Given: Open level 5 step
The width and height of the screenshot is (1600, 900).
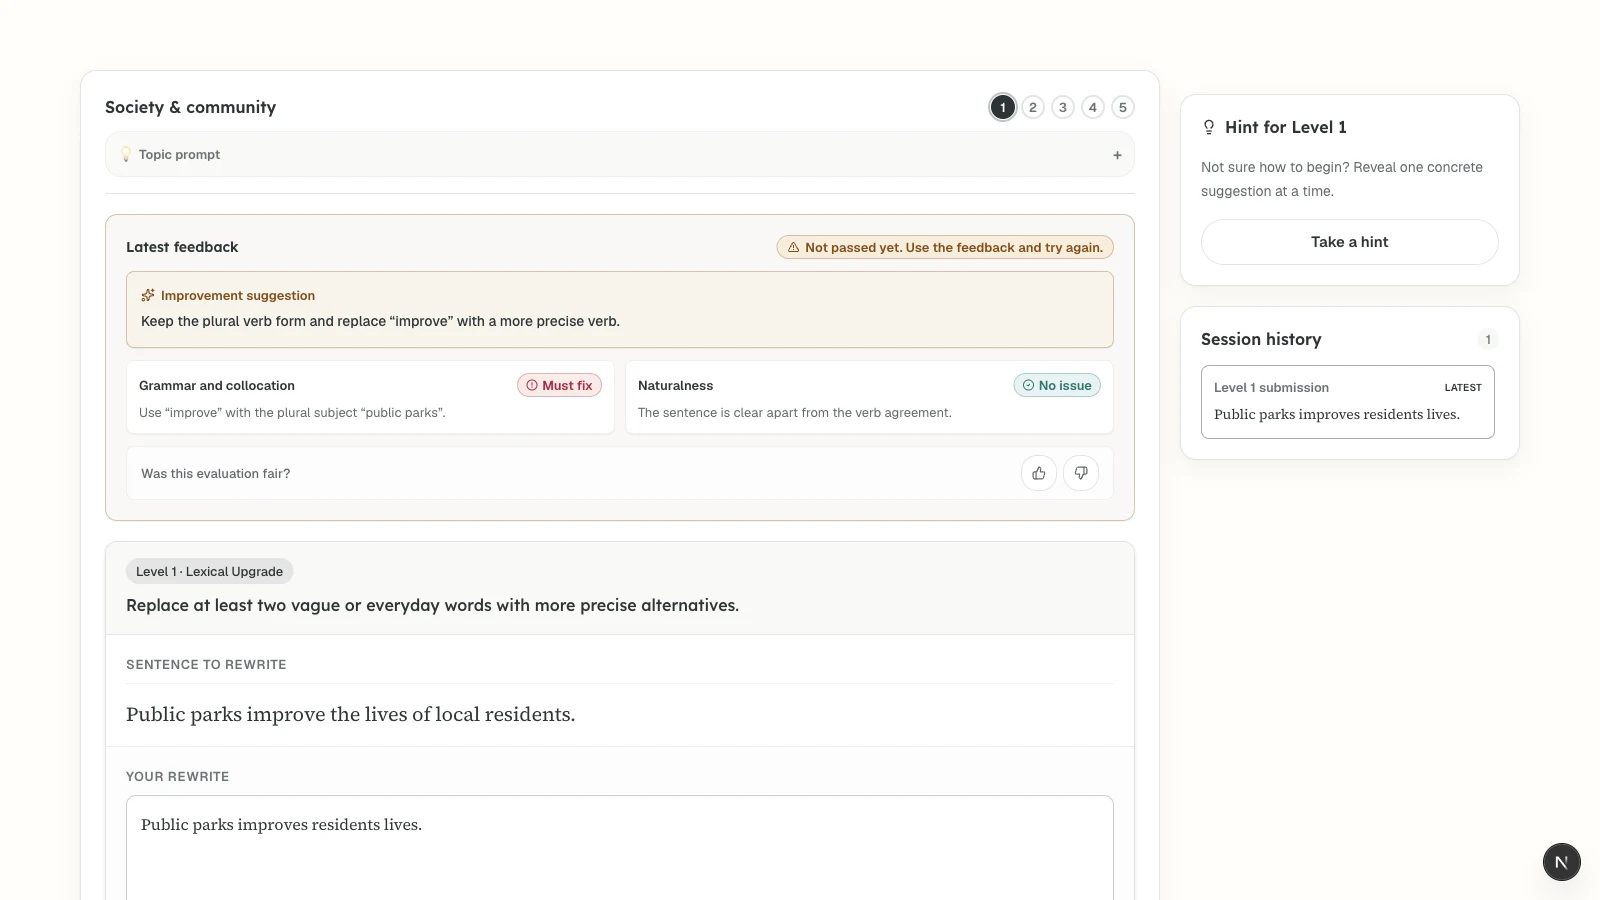Looking at the screenshot, I should pos(1123,107).
